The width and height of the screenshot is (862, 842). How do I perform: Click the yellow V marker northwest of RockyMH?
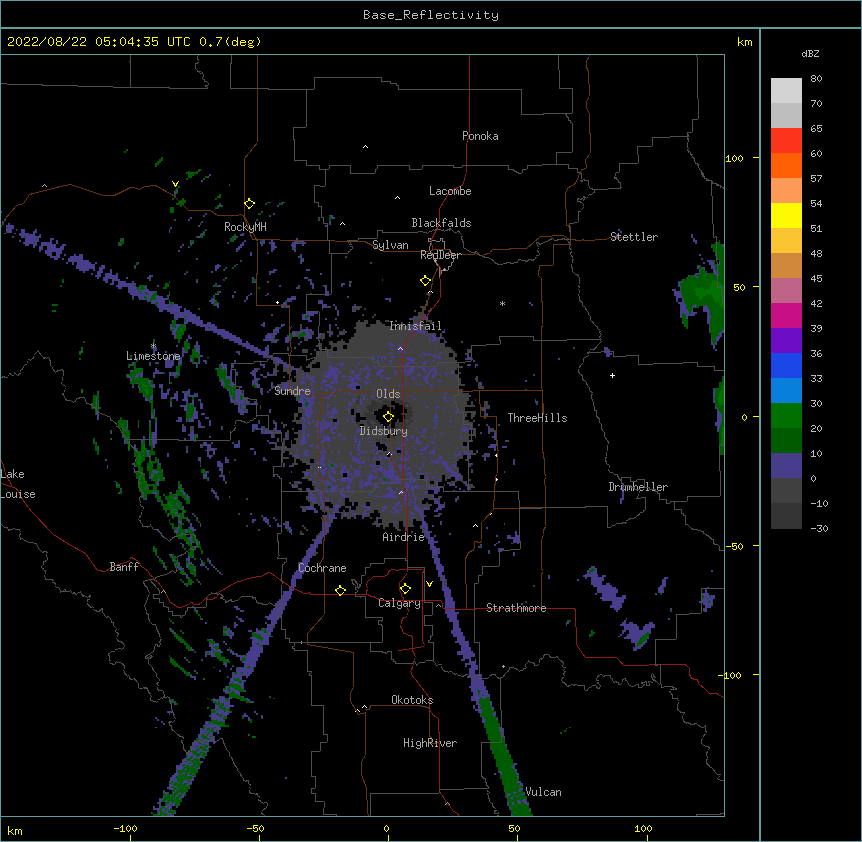[x=175, y=184]
